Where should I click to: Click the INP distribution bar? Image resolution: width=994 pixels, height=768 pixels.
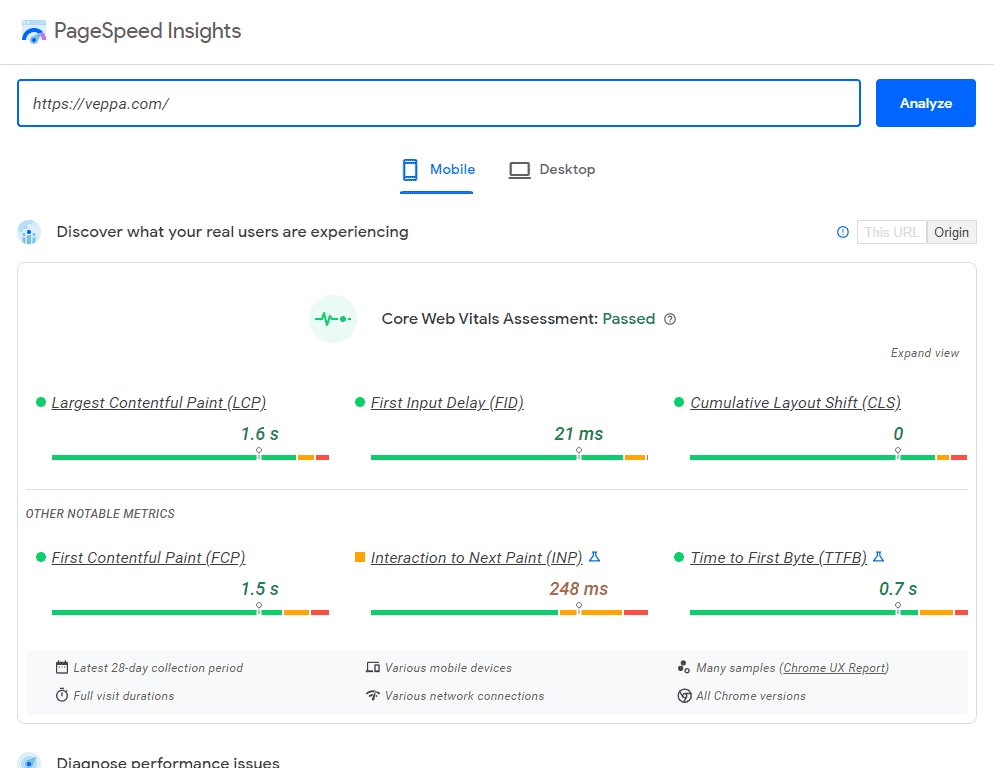(509, 612)
